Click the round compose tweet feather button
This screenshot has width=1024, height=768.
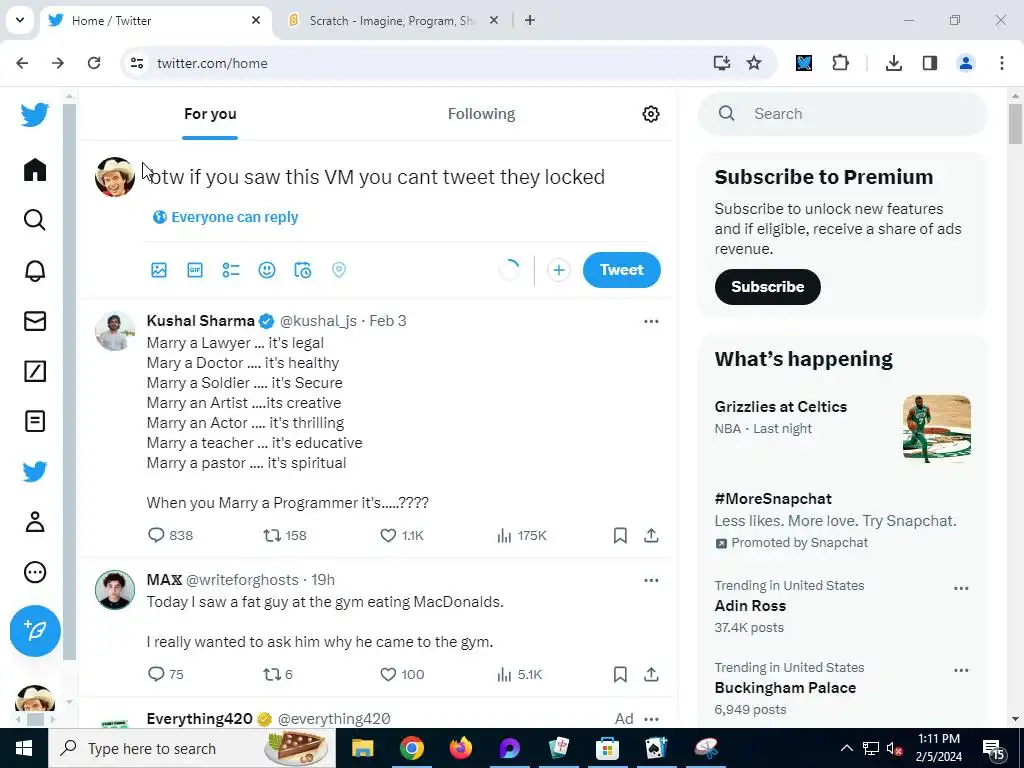(35, 630)
